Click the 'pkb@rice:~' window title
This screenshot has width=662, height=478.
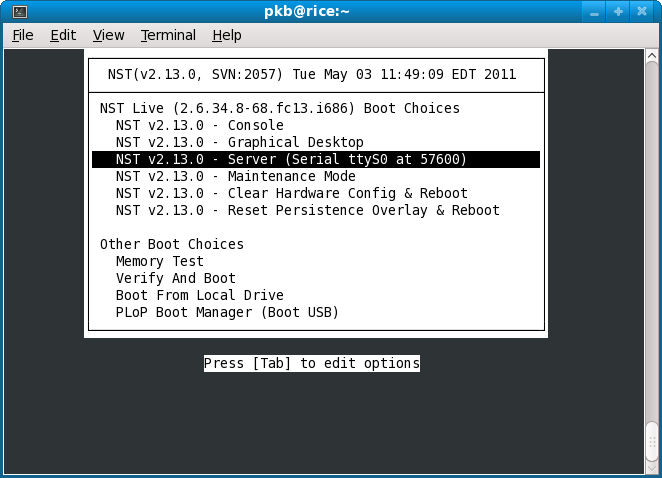point(307,11)
